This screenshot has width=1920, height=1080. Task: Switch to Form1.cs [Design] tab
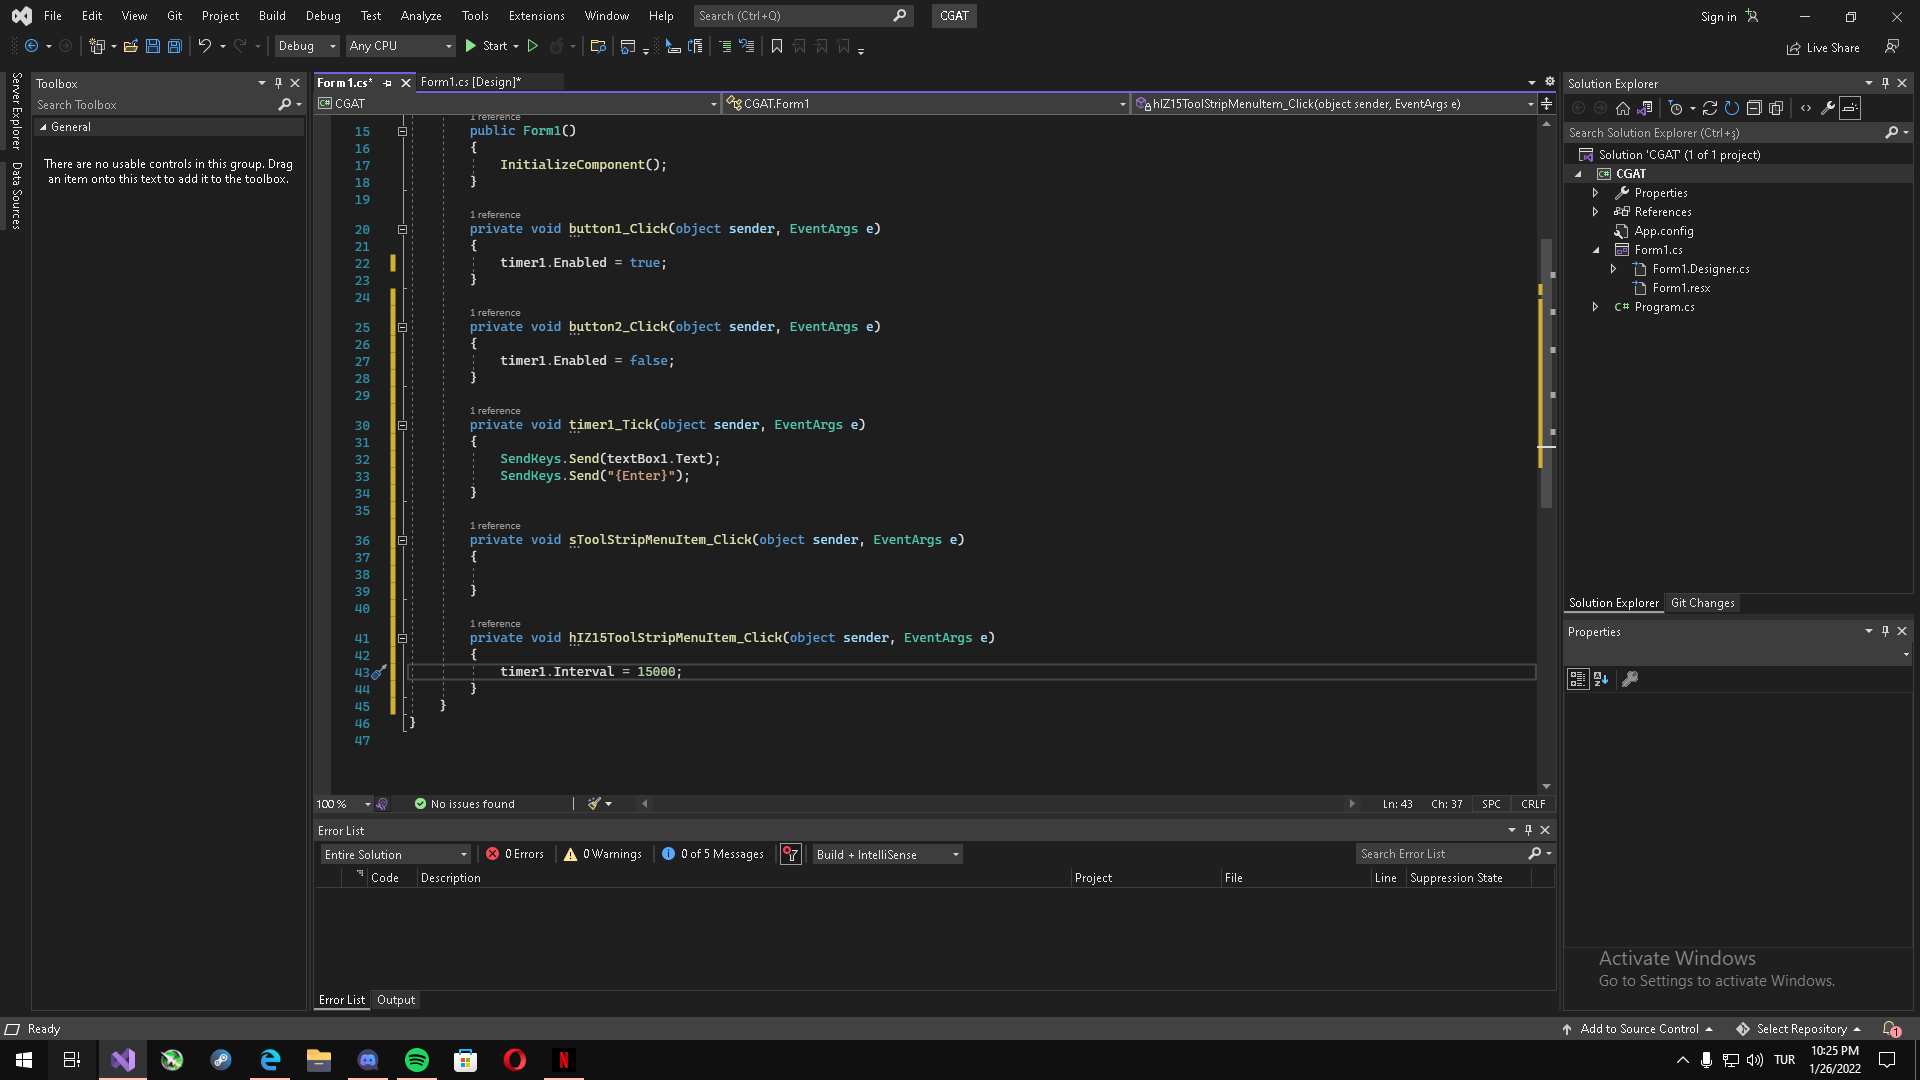[x=470, y=82]
